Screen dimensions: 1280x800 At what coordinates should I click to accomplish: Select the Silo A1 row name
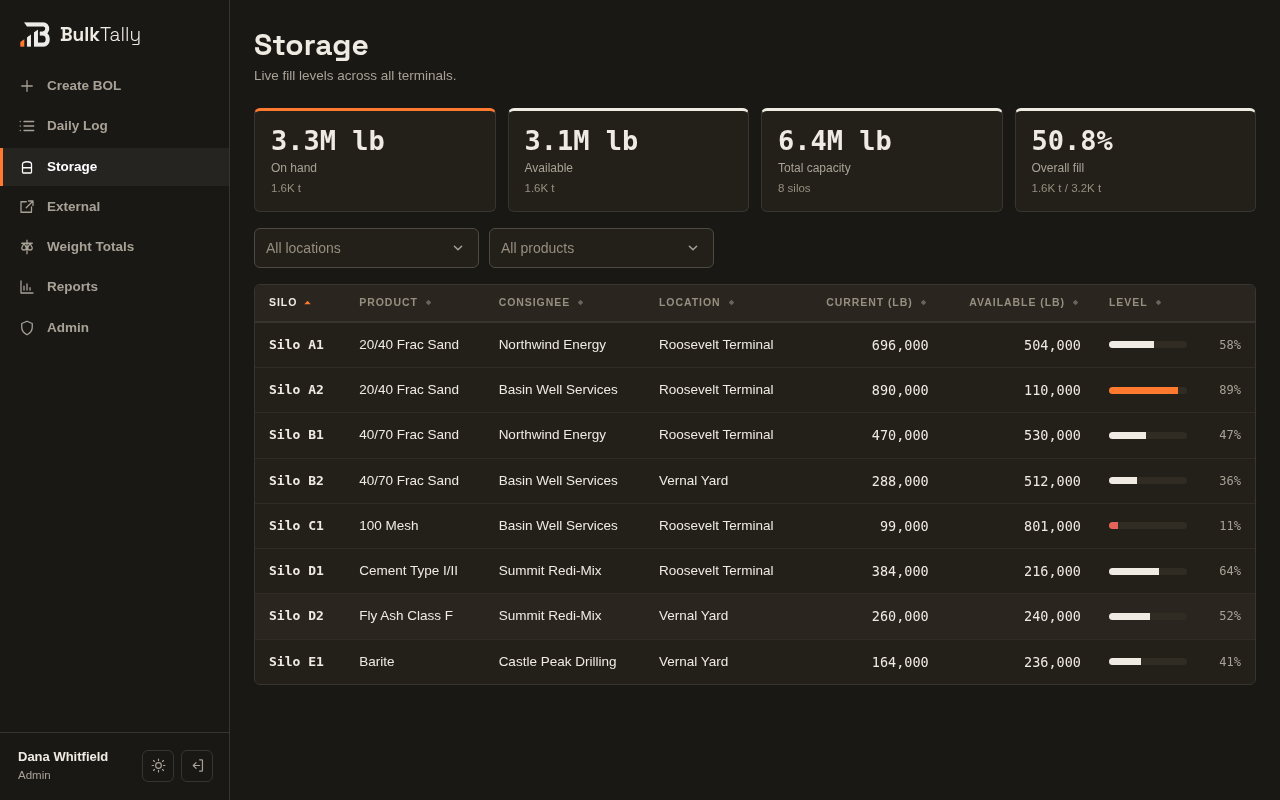pos(296,345)
